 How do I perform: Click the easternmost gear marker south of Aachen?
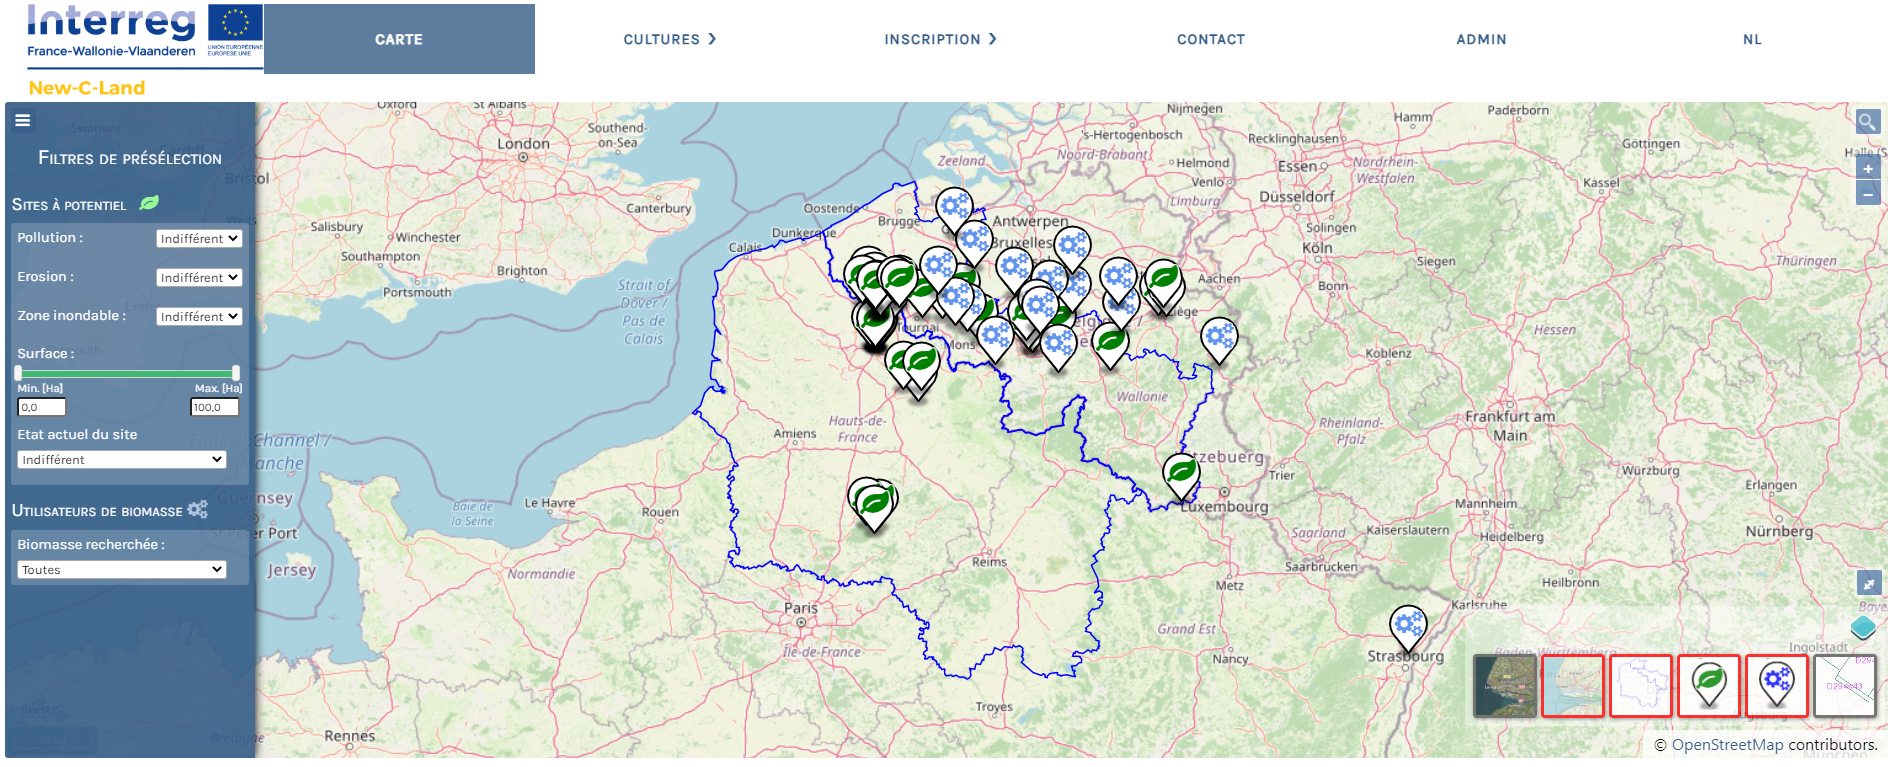[1219, 340]
